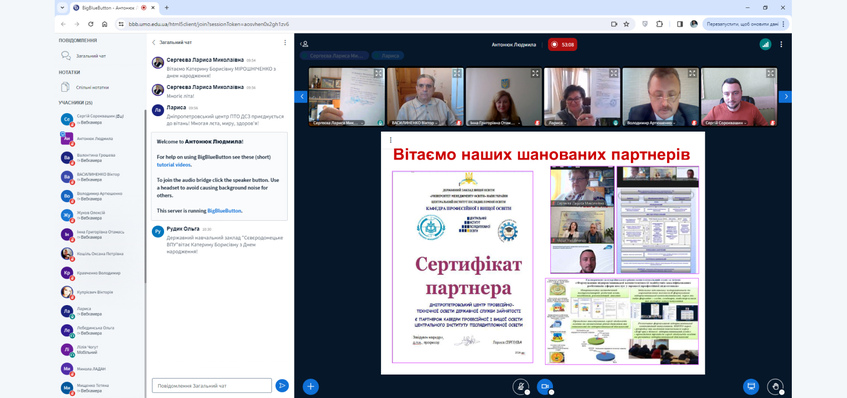Select participant Володимир Артюшенко in list
This screenshot has width=847, height=398.
(100, 196)
